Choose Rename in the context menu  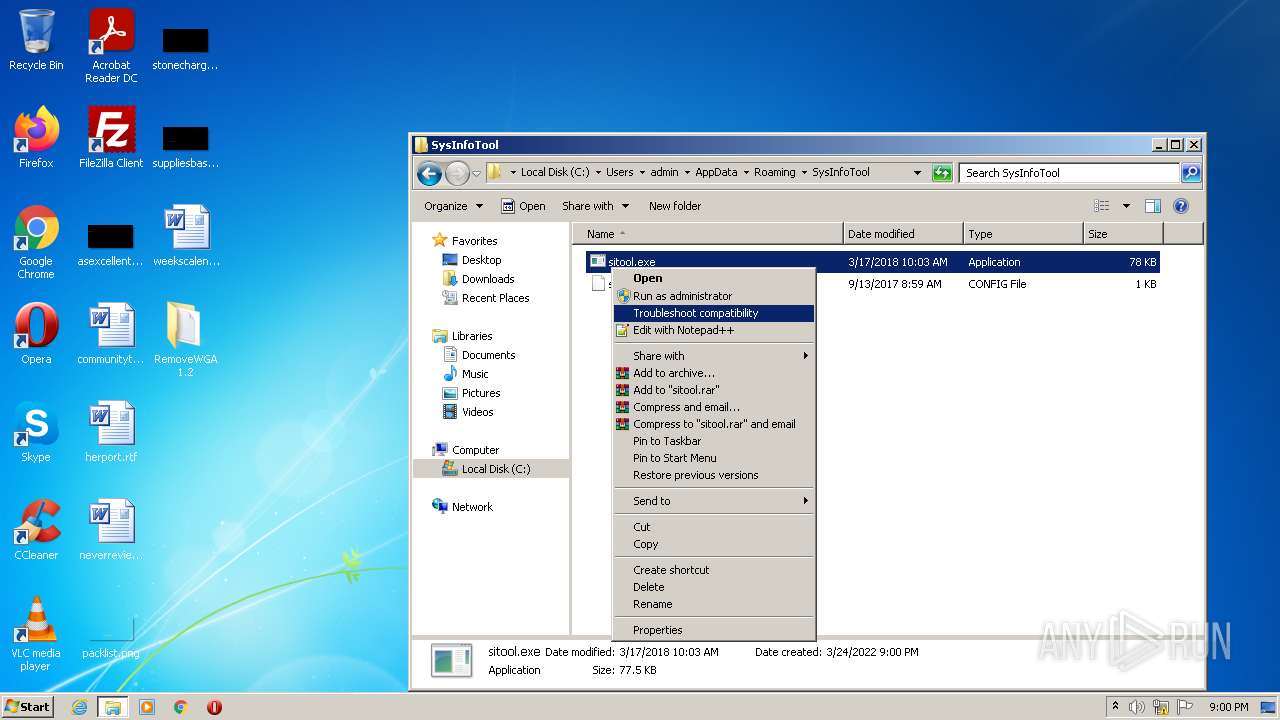(x=714, y=604)
